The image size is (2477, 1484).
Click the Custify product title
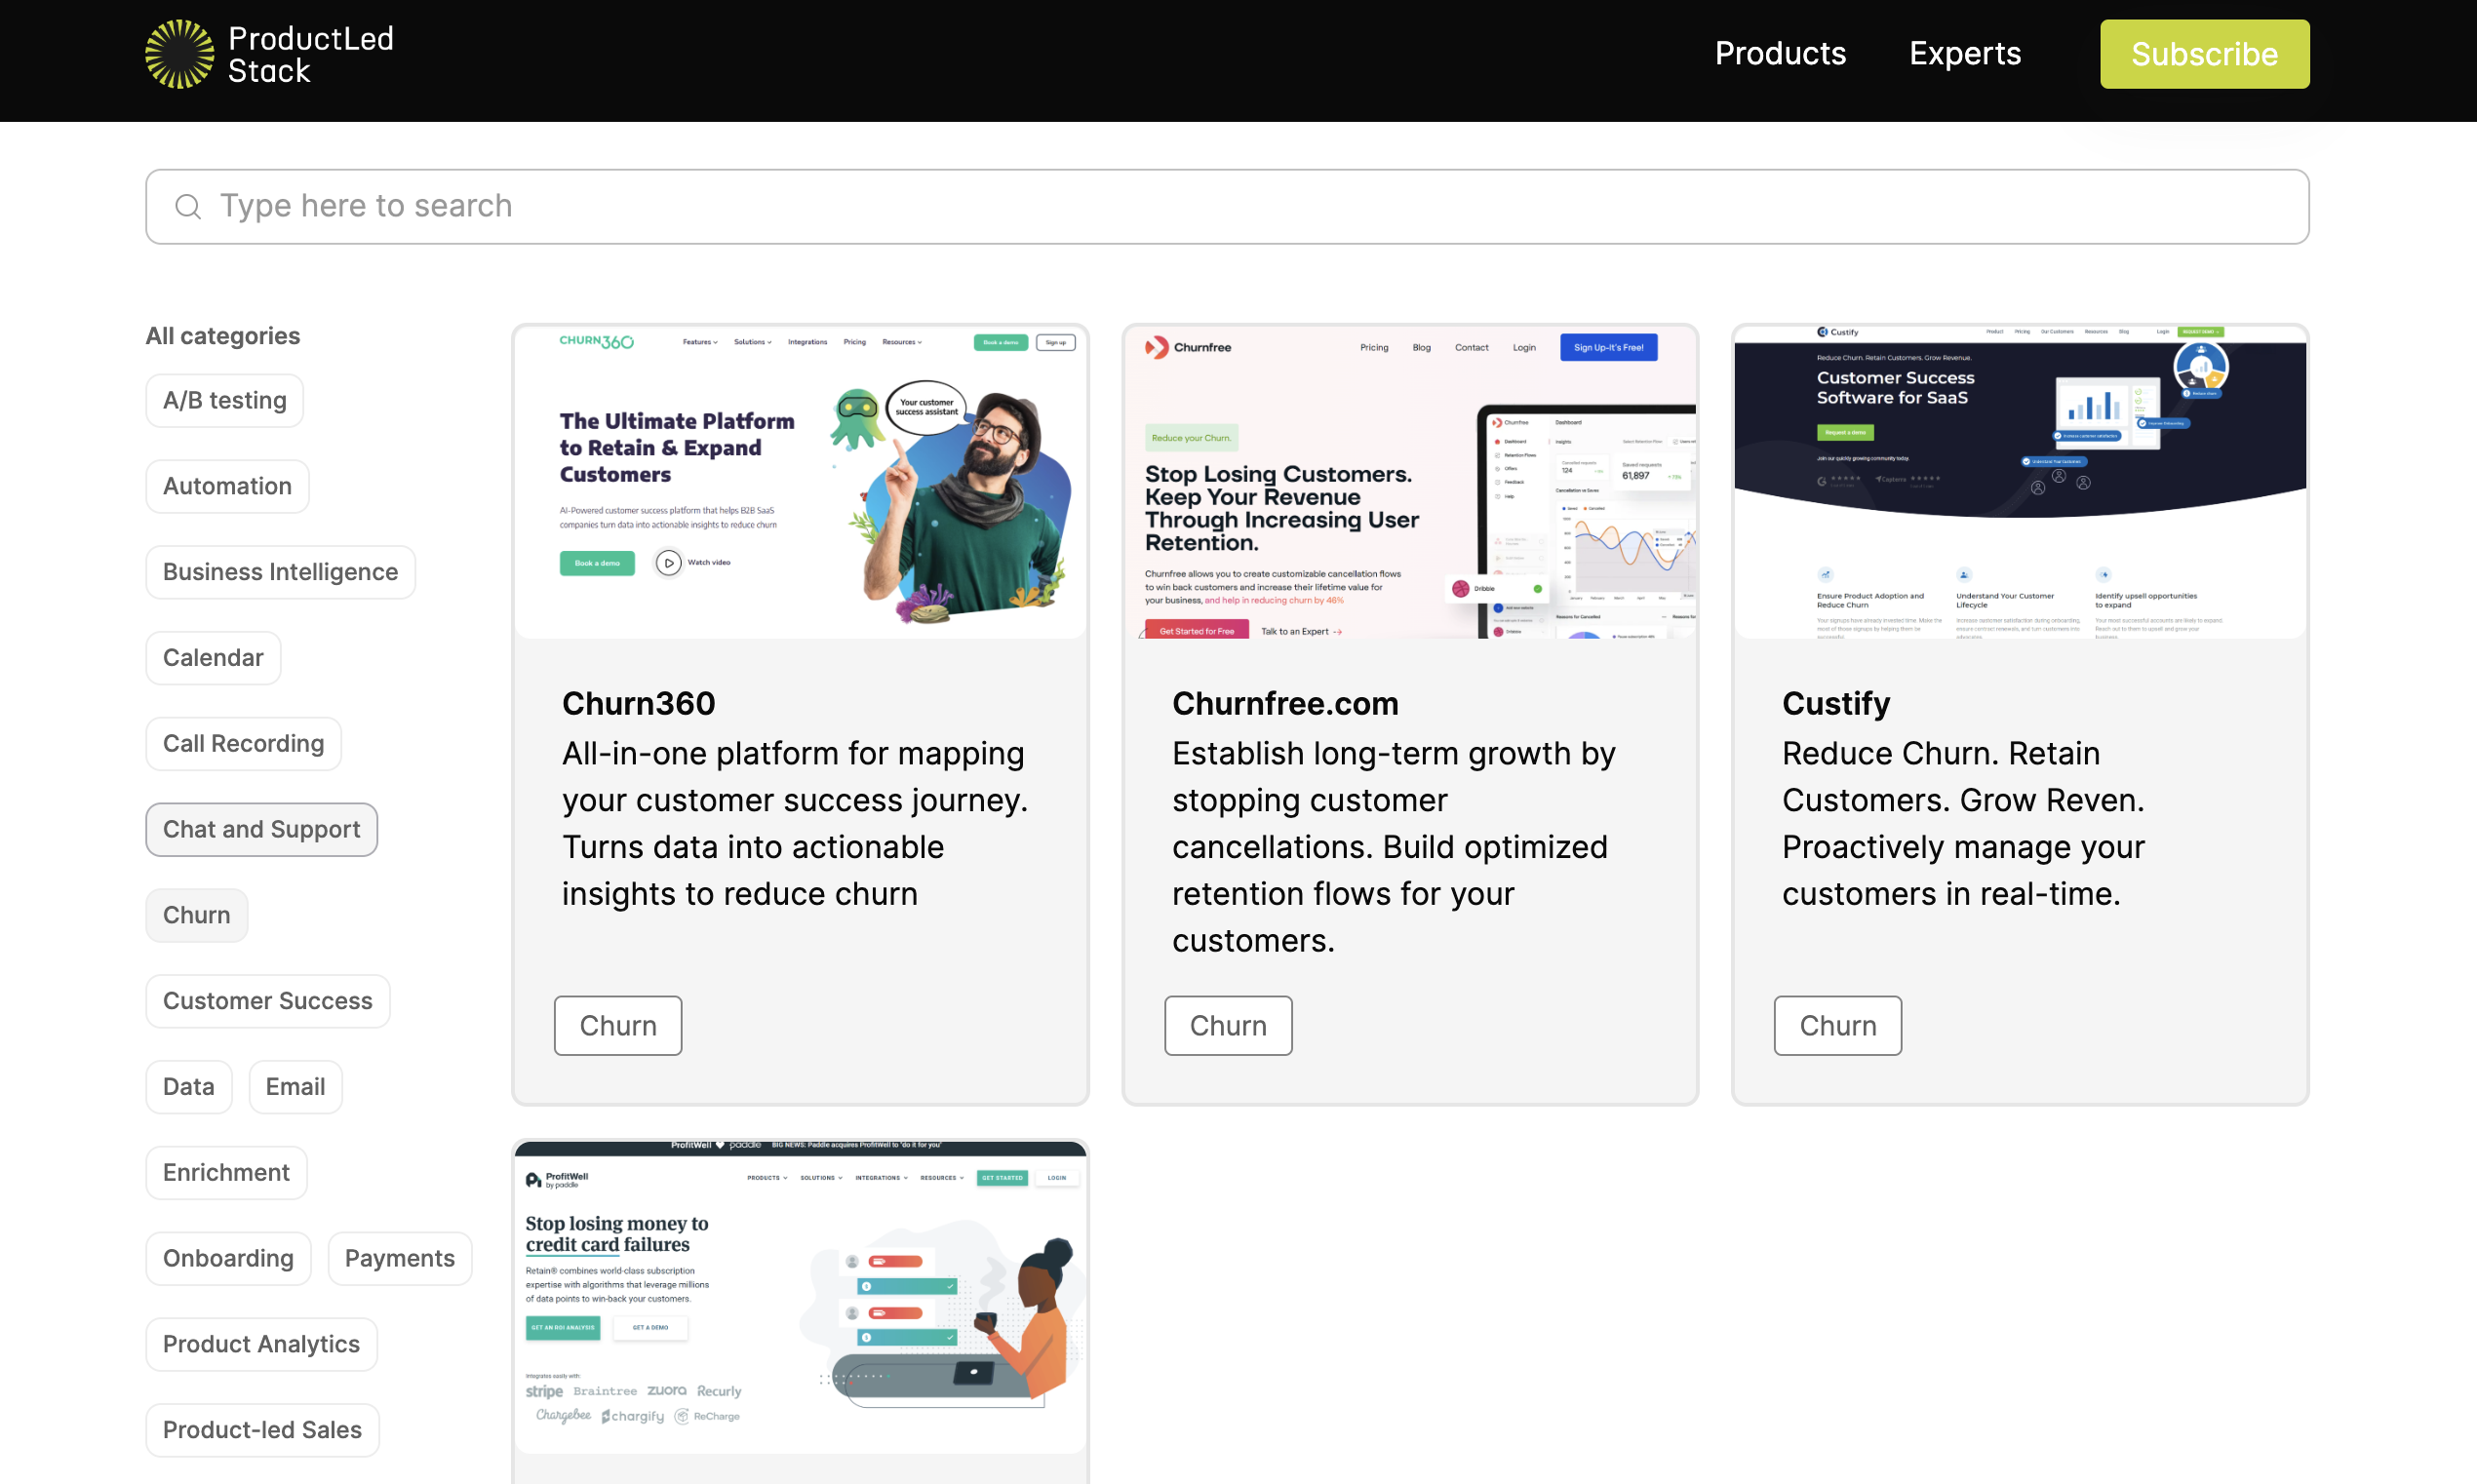(x=1836, y=704)
